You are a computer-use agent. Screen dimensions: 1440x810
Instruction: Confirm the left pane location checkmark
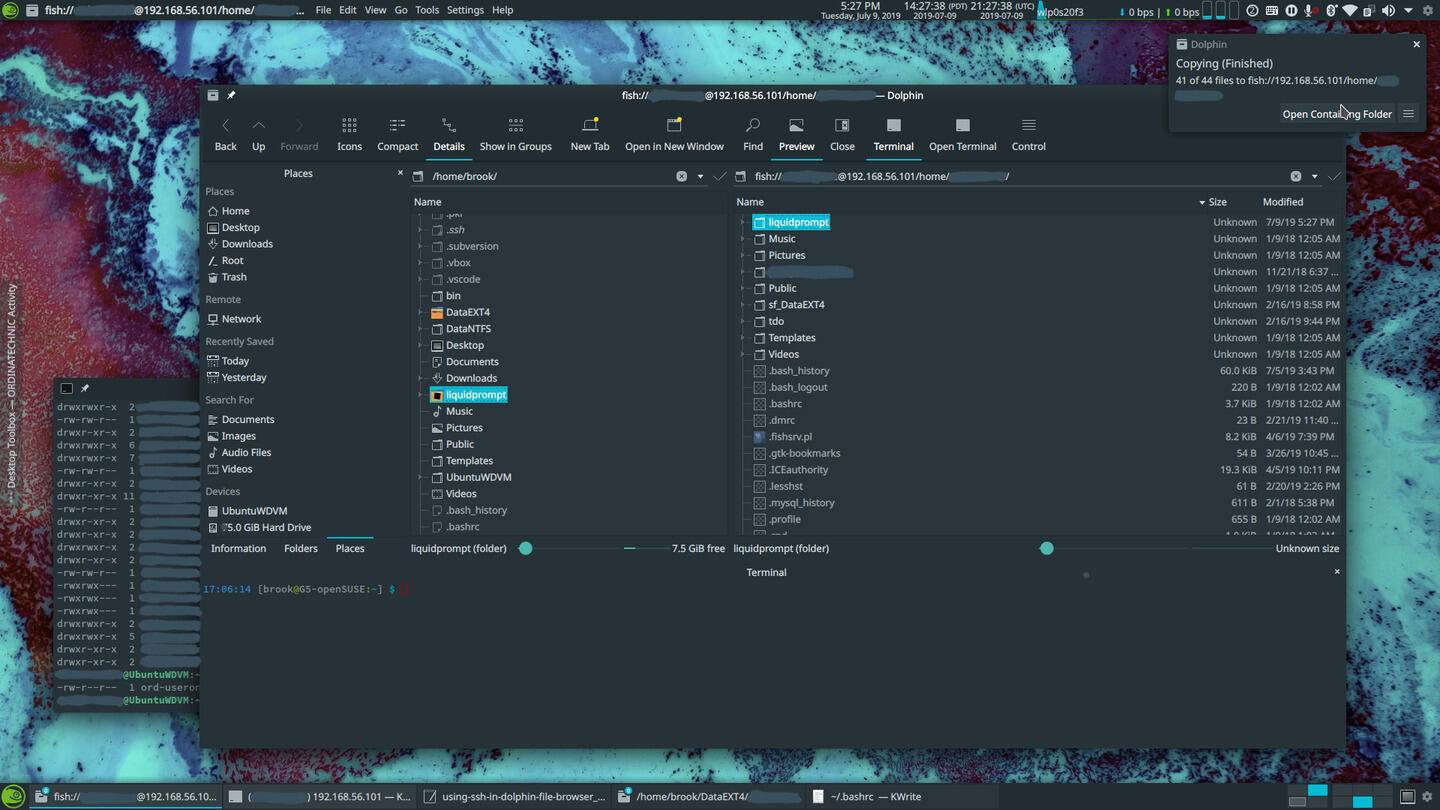pos(719,176)
